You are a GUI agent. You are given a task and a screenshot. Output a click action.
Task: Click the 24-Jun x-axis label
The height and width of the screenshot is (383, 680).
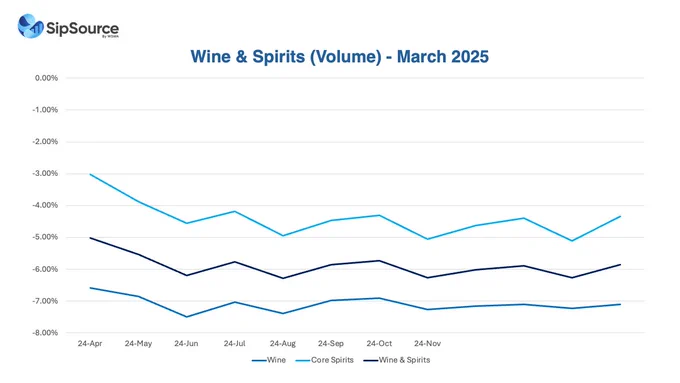[x=186, y=344]
